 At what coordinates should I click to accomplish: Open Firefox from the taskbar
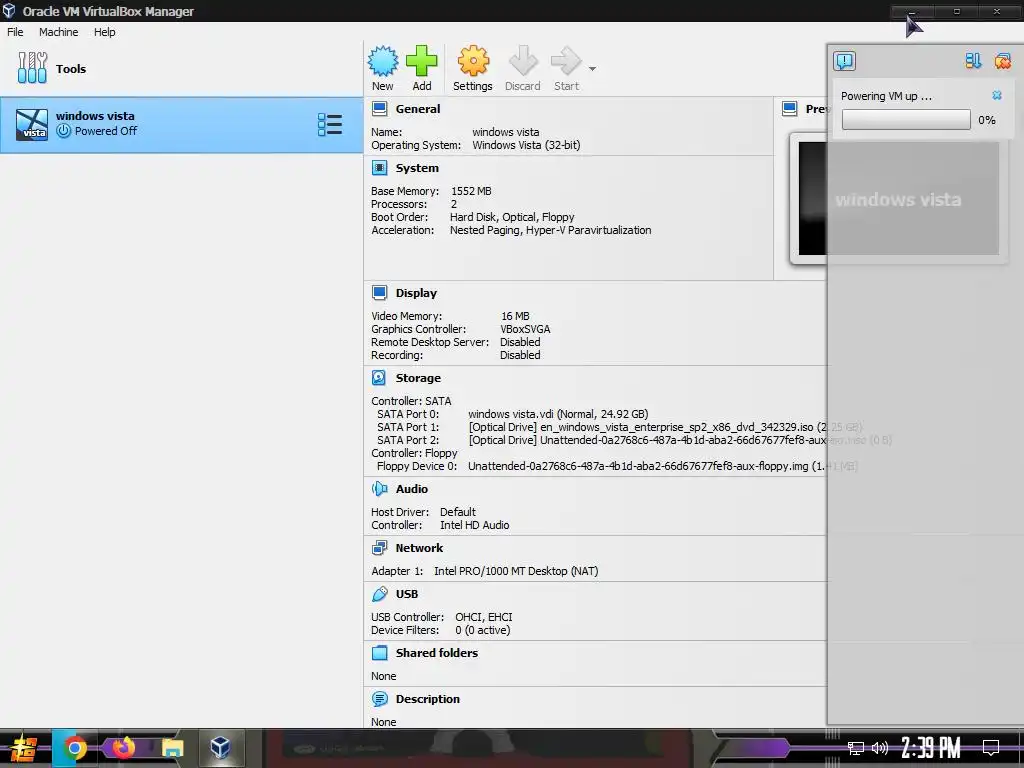point(123,748)
